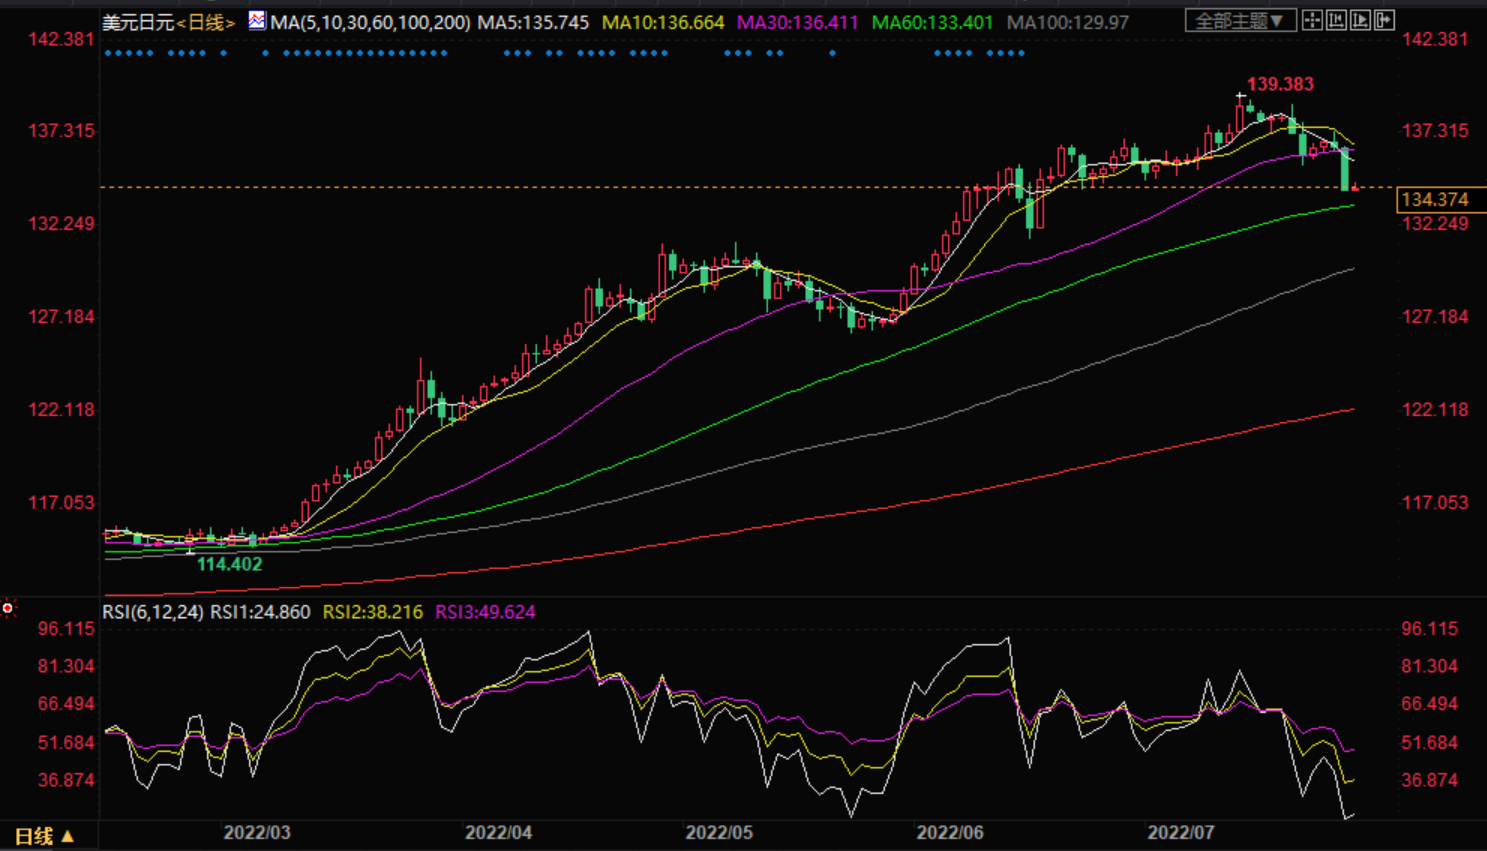Click the crosshair cursor icon

tap(1312, 20)
